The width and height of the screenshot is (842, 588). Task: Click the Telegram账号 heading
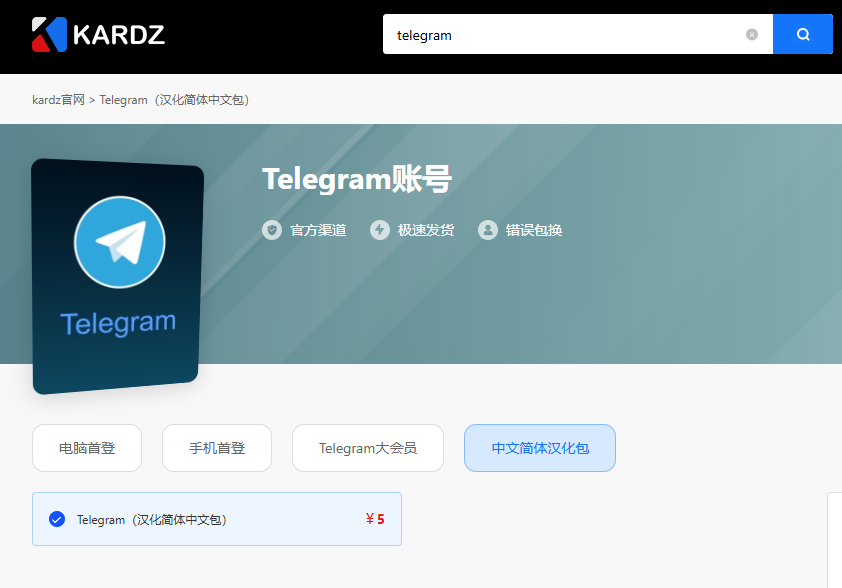(357, 179)
